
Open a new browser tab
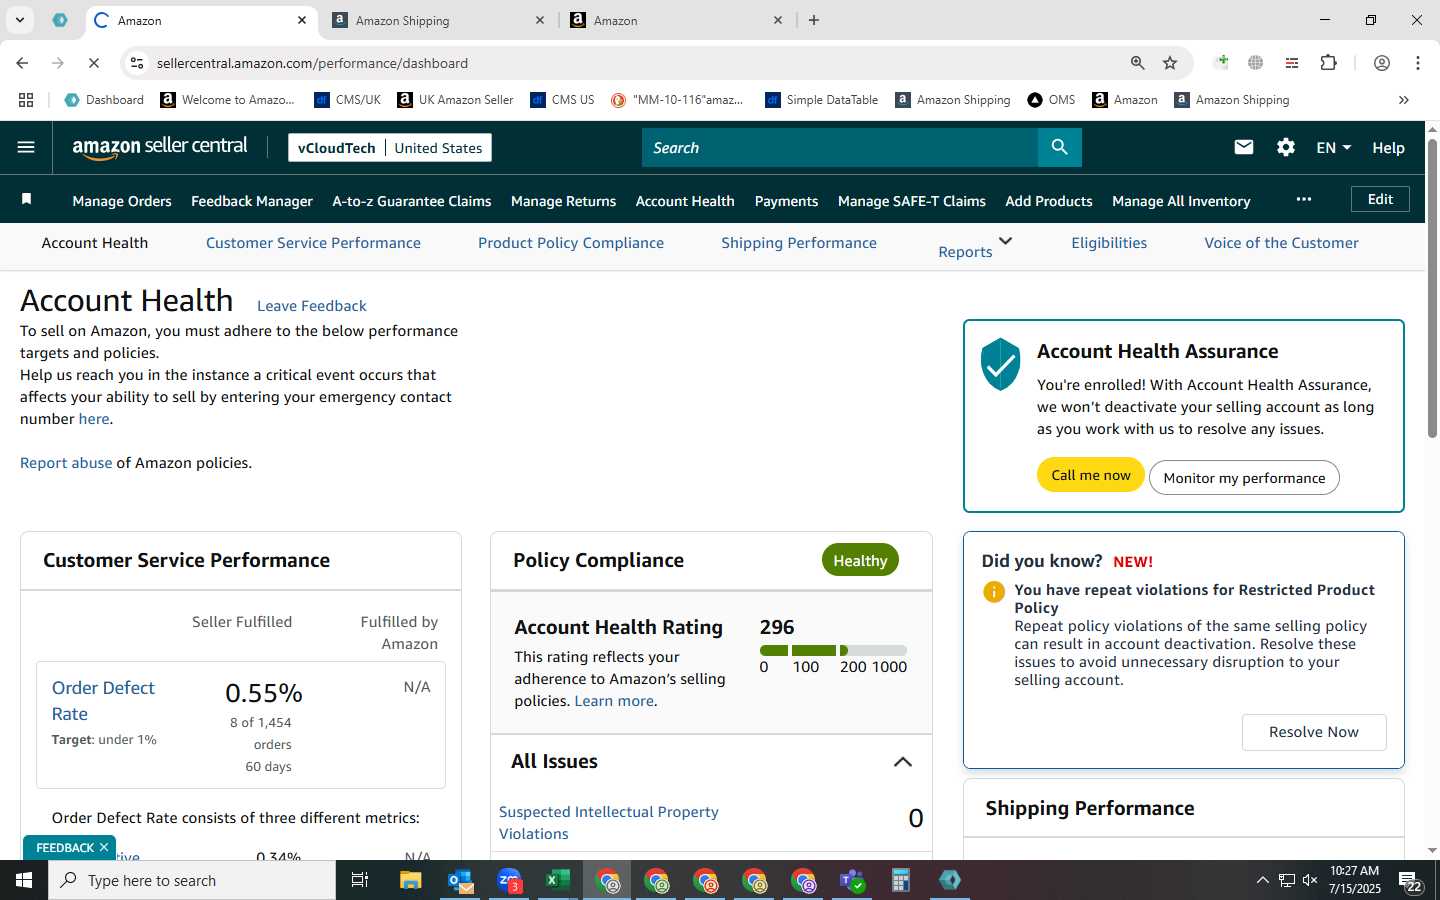click(x=814, y=20)
